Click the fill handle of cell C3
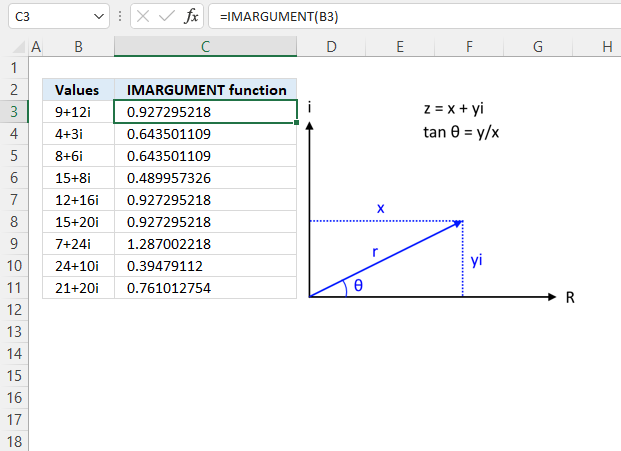This screenshot has height=451, width=621. pyautogui.click(x=297, y=123)
